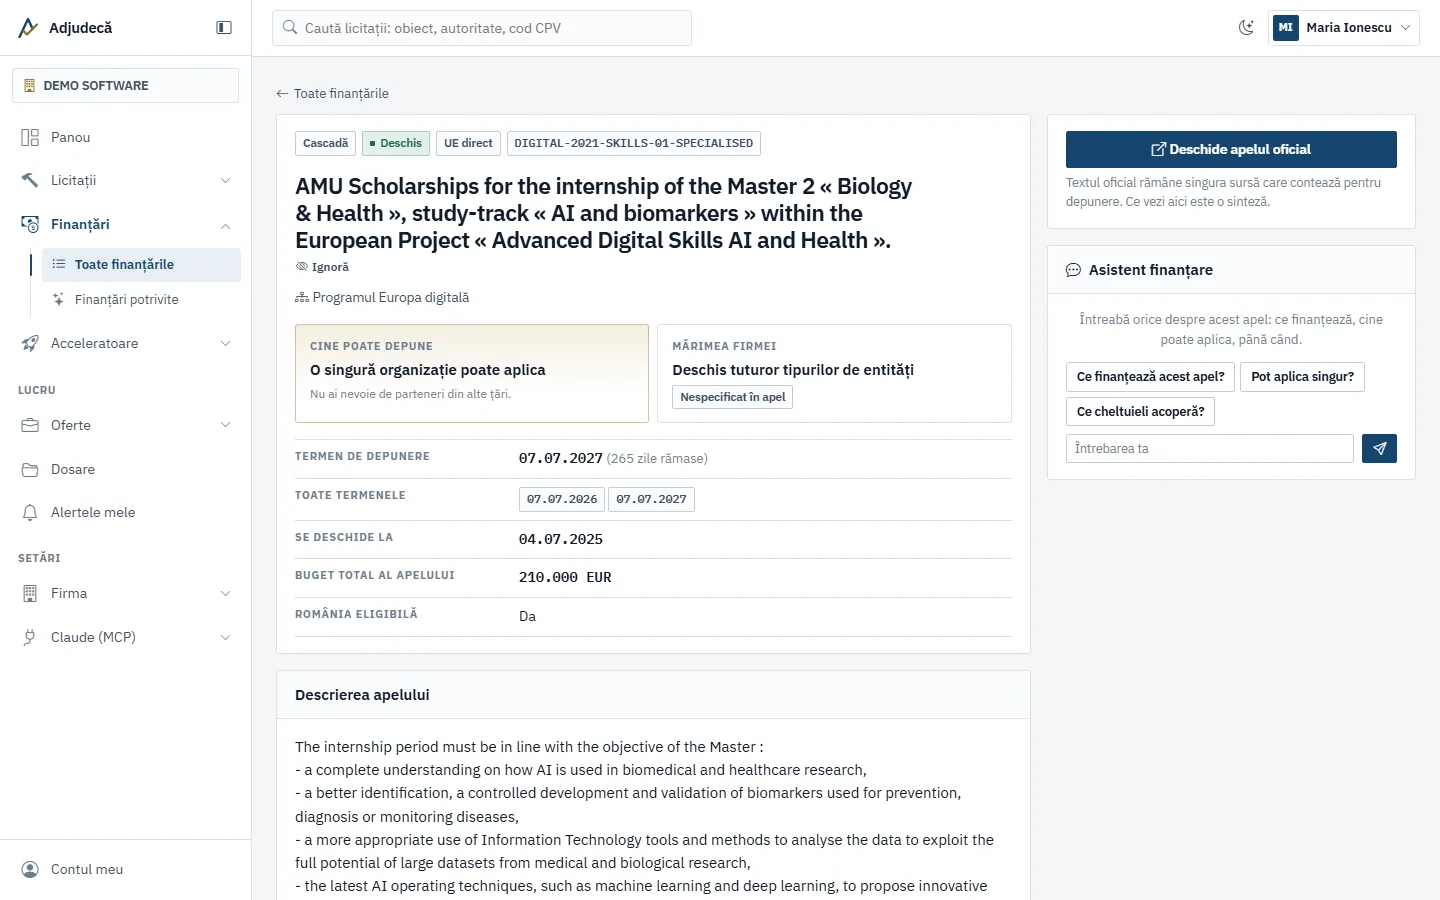Click the Firma building icon
The height and width of the screenshot is (900, 1440).
30,593
